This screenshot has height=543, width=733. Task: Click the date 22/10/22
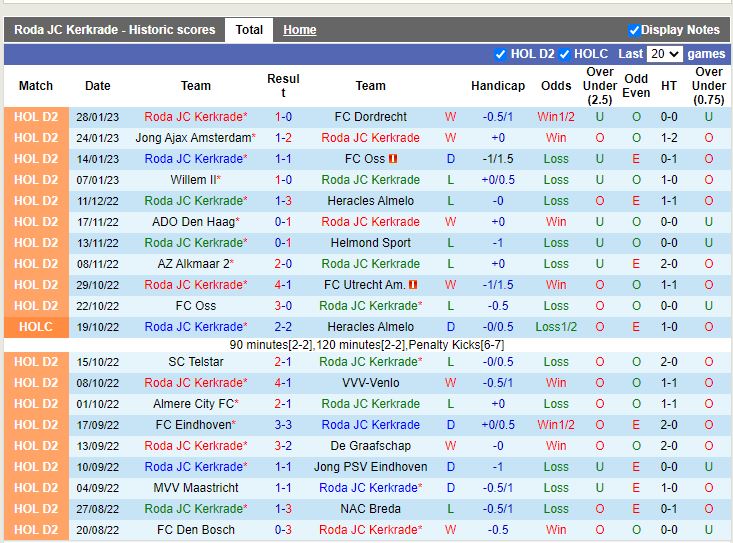pos(98,306)
